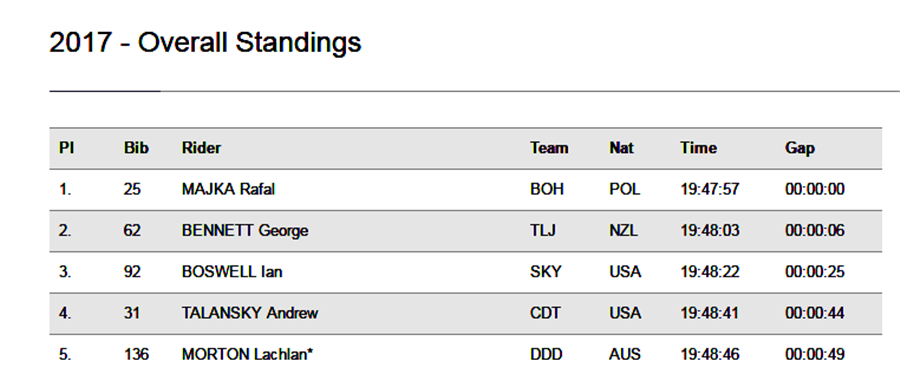This screenshot has width=900, height=374.
Task: Open rider BENNETT George
Action: 245,231
